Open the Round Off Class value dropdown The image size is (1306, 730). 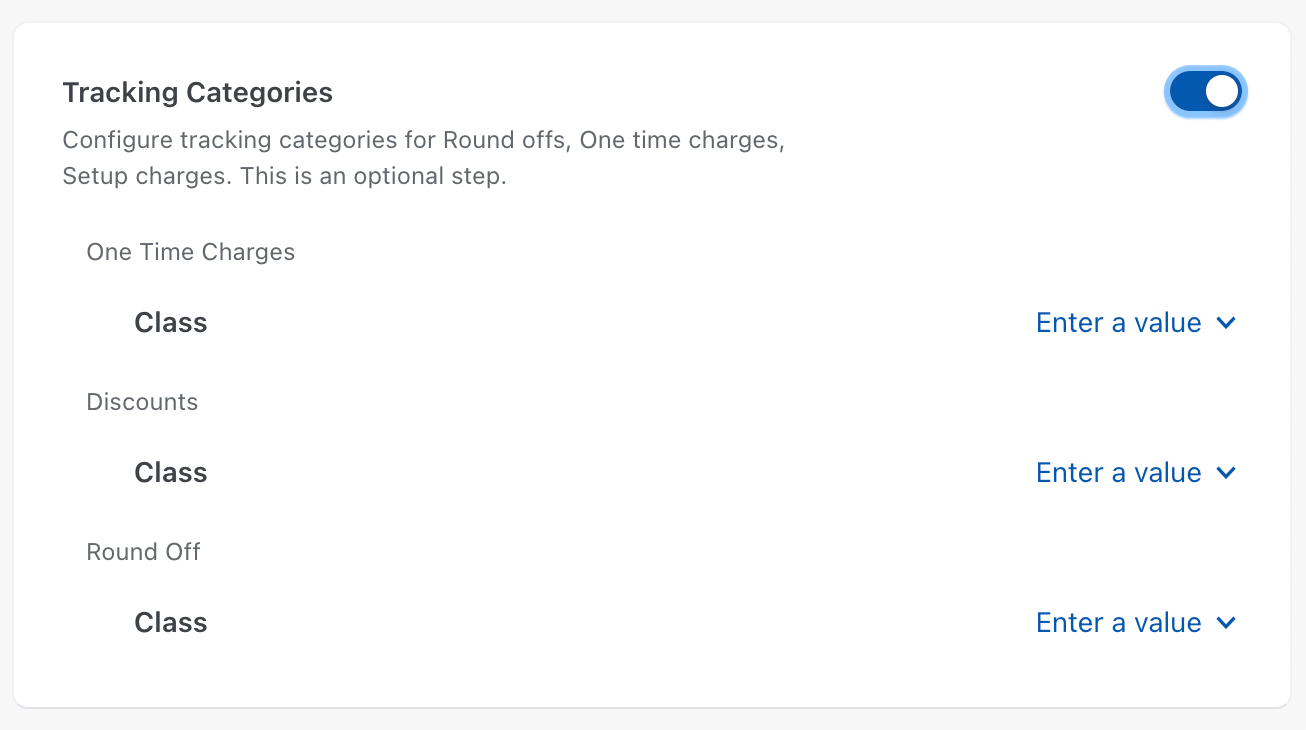pyautogui.click(x=1136, y=623)
